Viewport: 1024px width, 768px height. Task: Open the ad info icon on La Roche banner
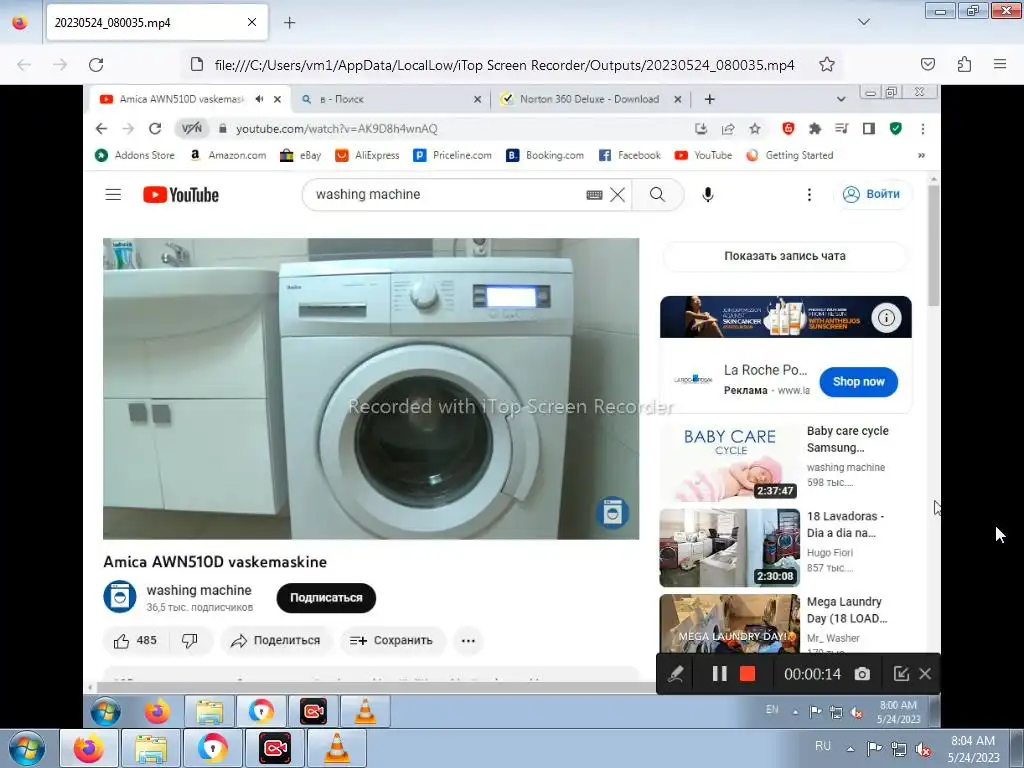(886, 318)
